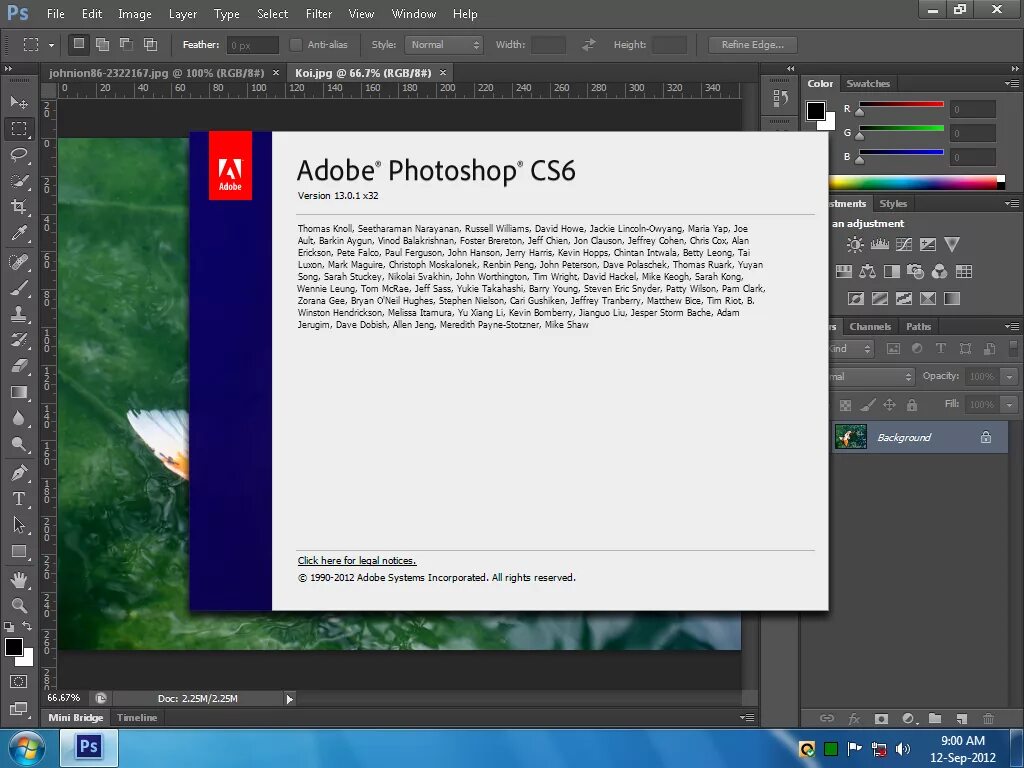Select the Rectangle shape tool
This screenshot has width=1024, height=768.
[x=19, y=552]
